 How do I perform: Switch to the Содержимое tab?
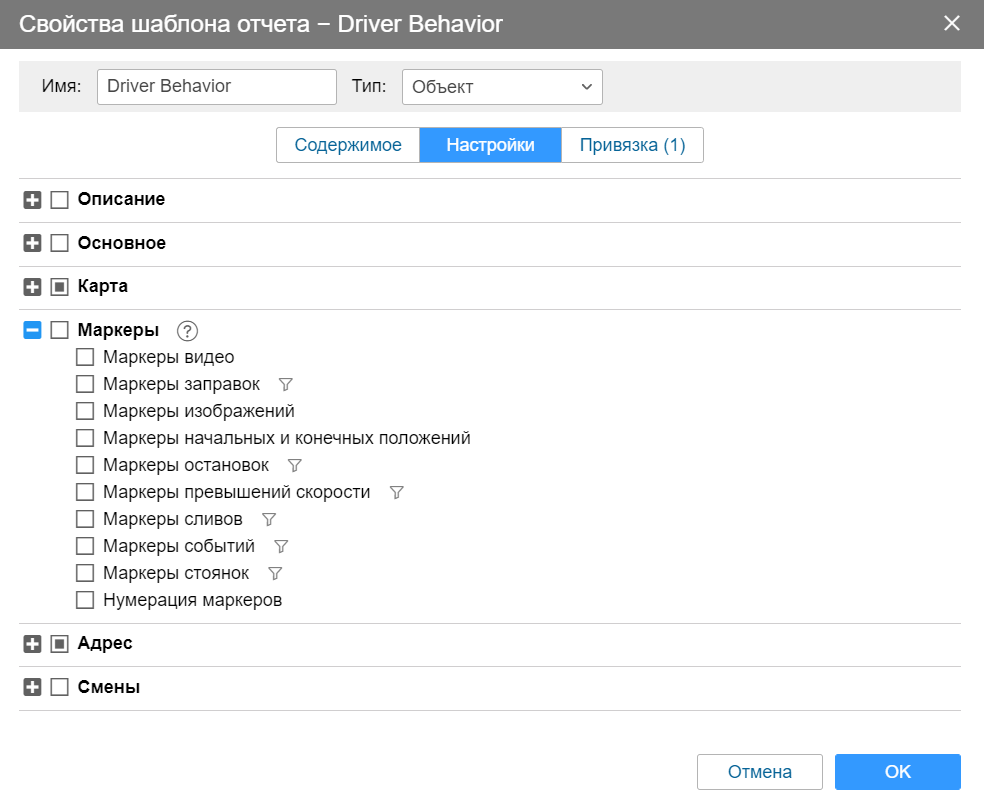348,145
